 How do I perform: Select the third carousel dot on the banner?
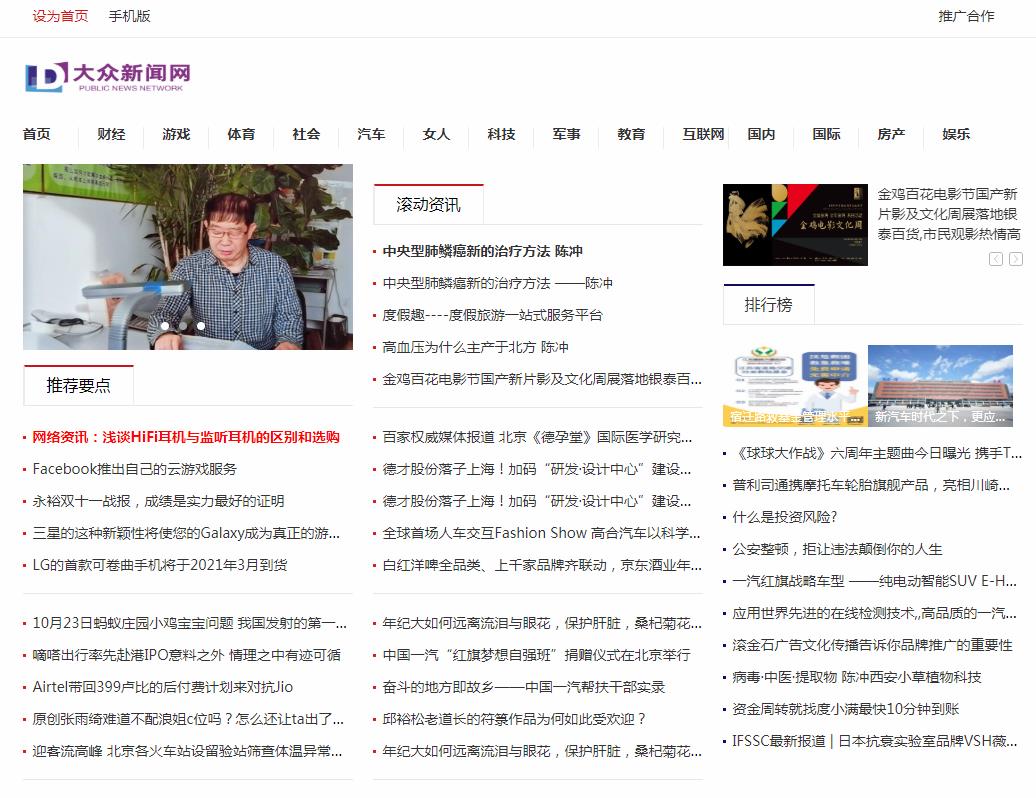[x=201, y=326]
